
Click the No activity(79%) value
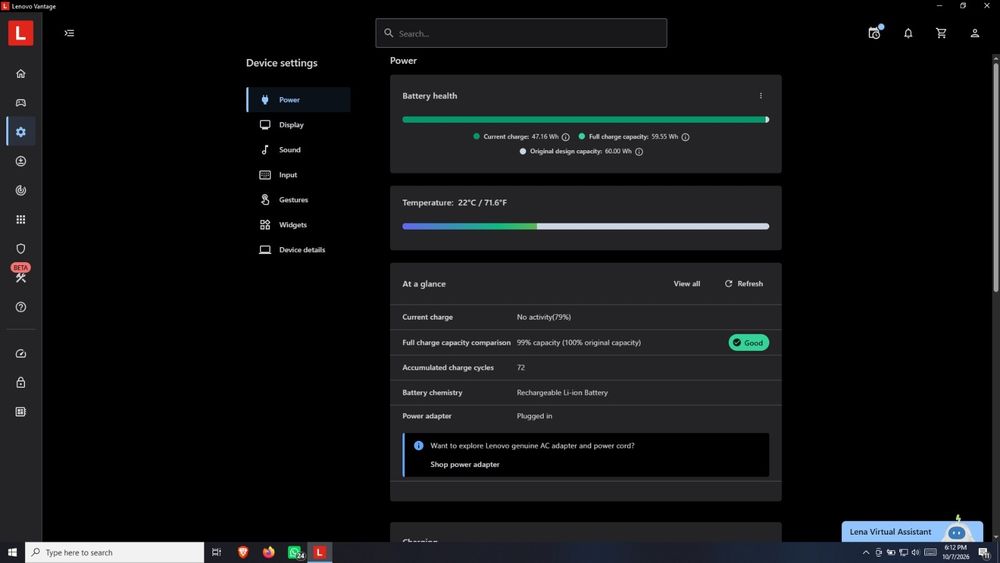tap(543, 317)
